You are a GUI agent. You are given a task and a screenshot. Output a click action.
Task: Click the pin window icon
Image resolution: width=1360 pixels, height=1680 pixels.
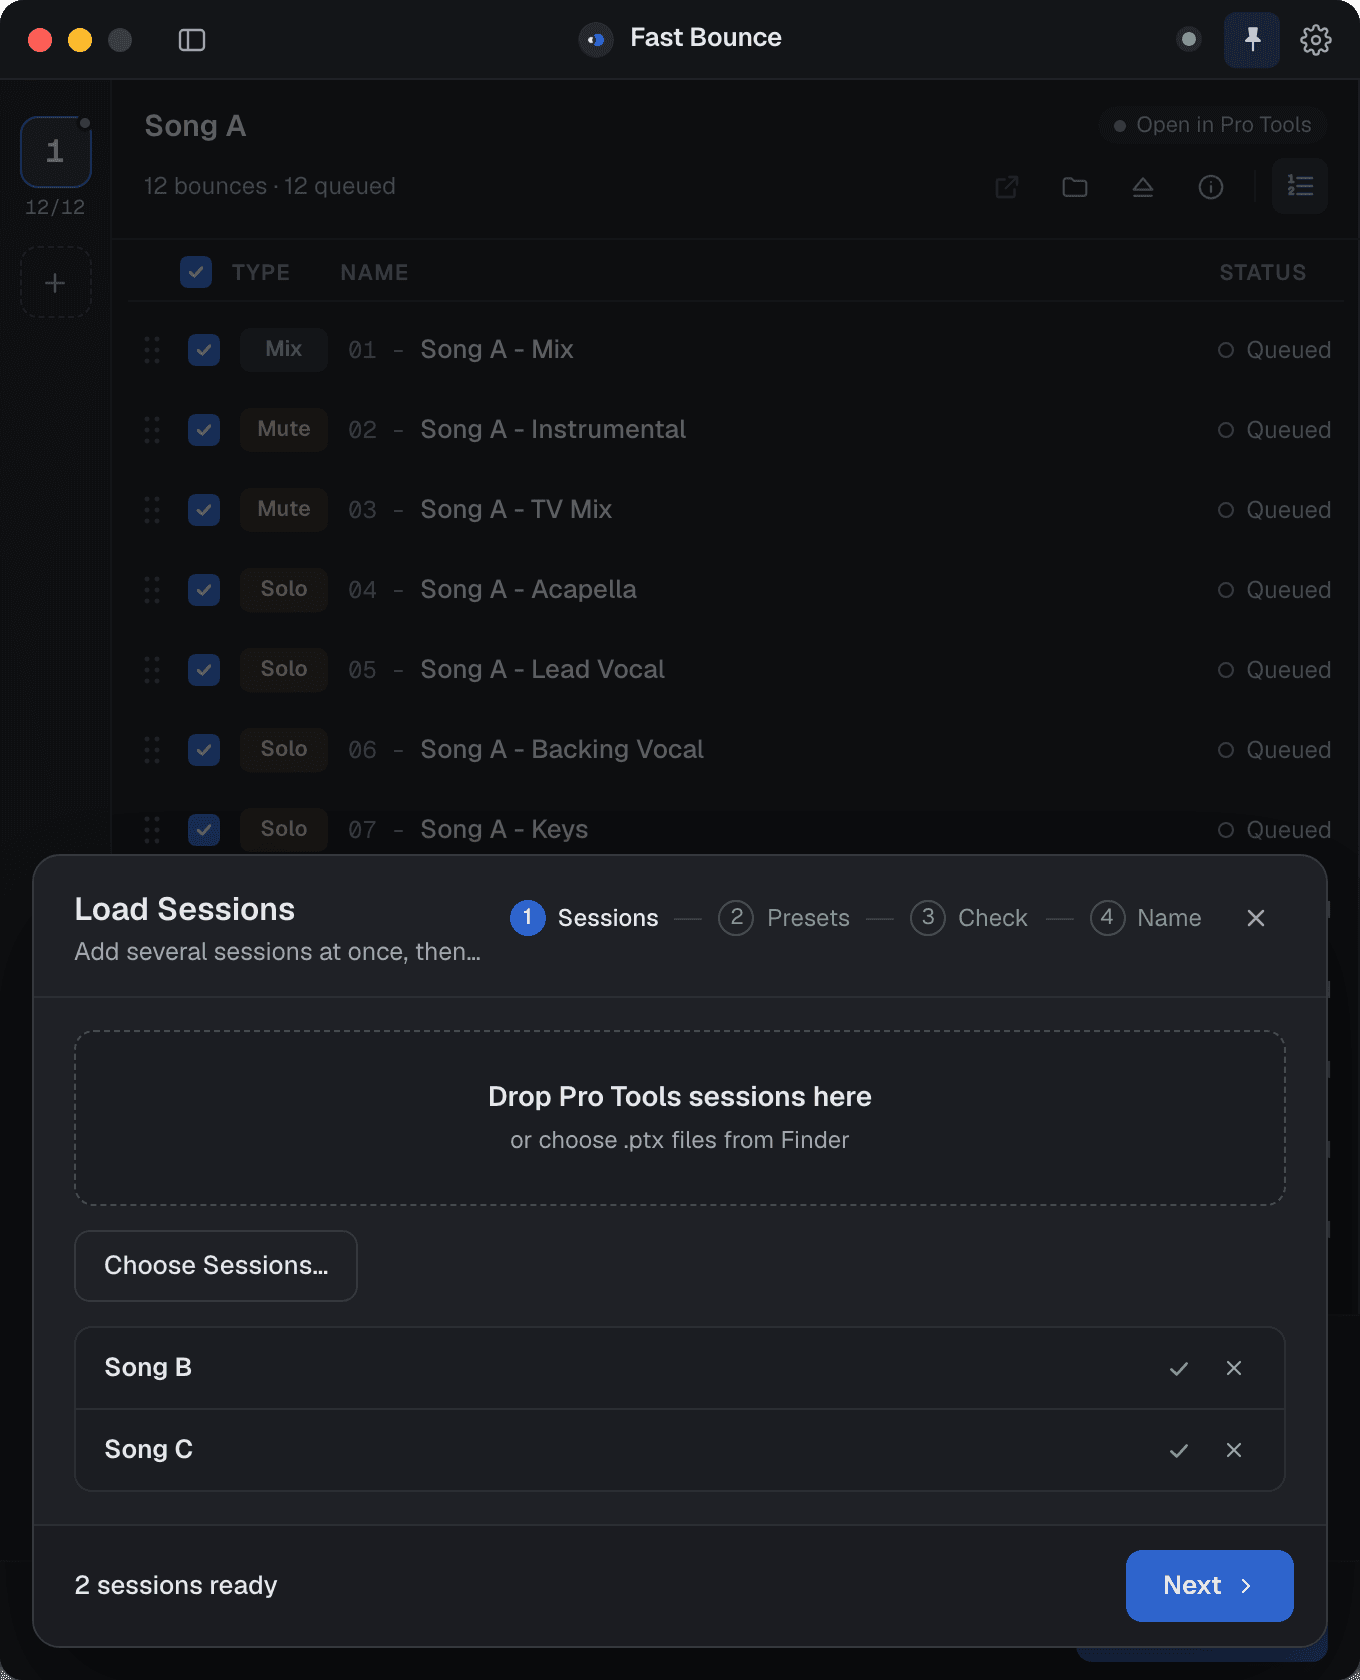(x=1252, y=40)
